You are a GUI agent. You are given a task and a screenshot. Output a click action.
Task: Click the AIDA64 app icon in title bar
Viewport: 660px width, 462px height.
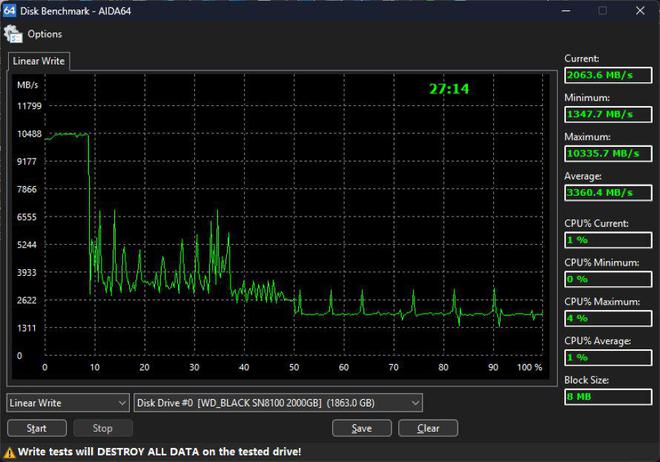[9, 11]
